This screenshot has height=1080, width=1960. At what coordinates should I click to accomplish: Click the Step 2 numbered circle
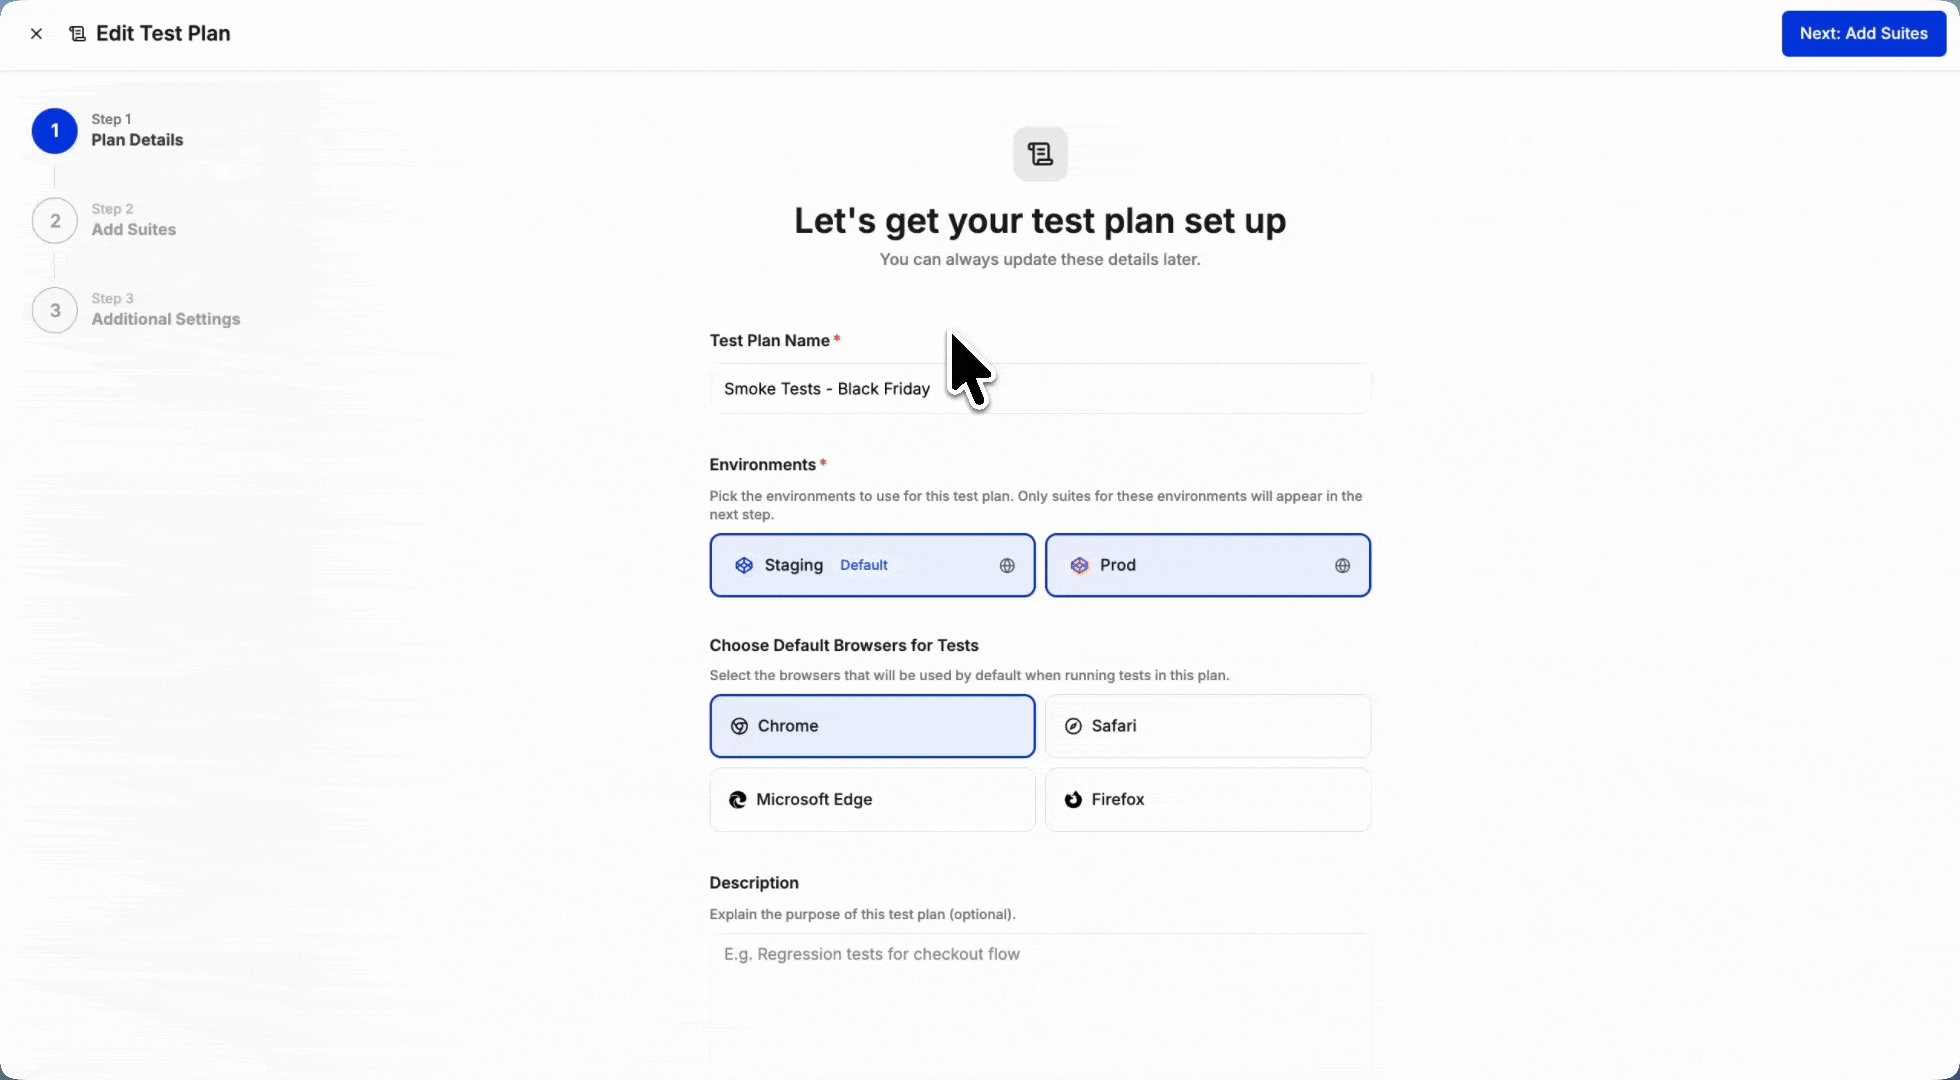[55, 220]
